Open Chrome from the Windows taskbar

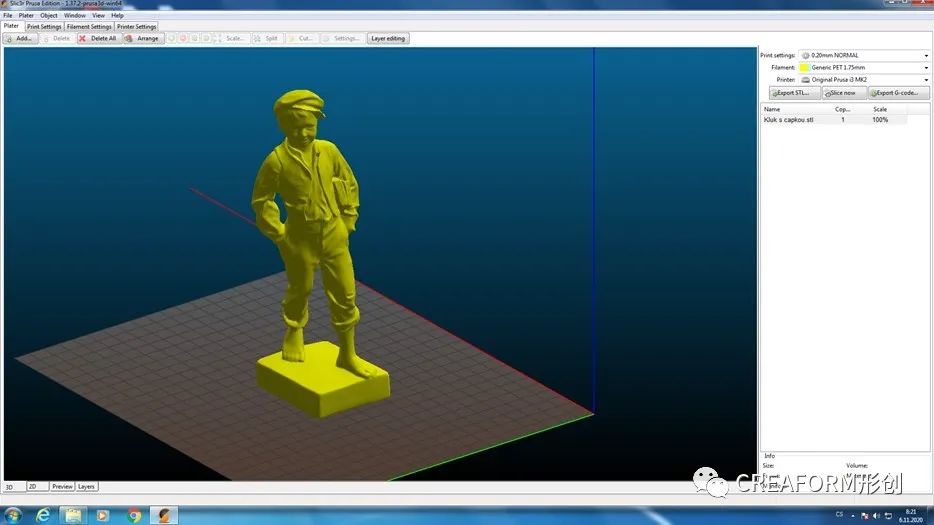[134, 515]
